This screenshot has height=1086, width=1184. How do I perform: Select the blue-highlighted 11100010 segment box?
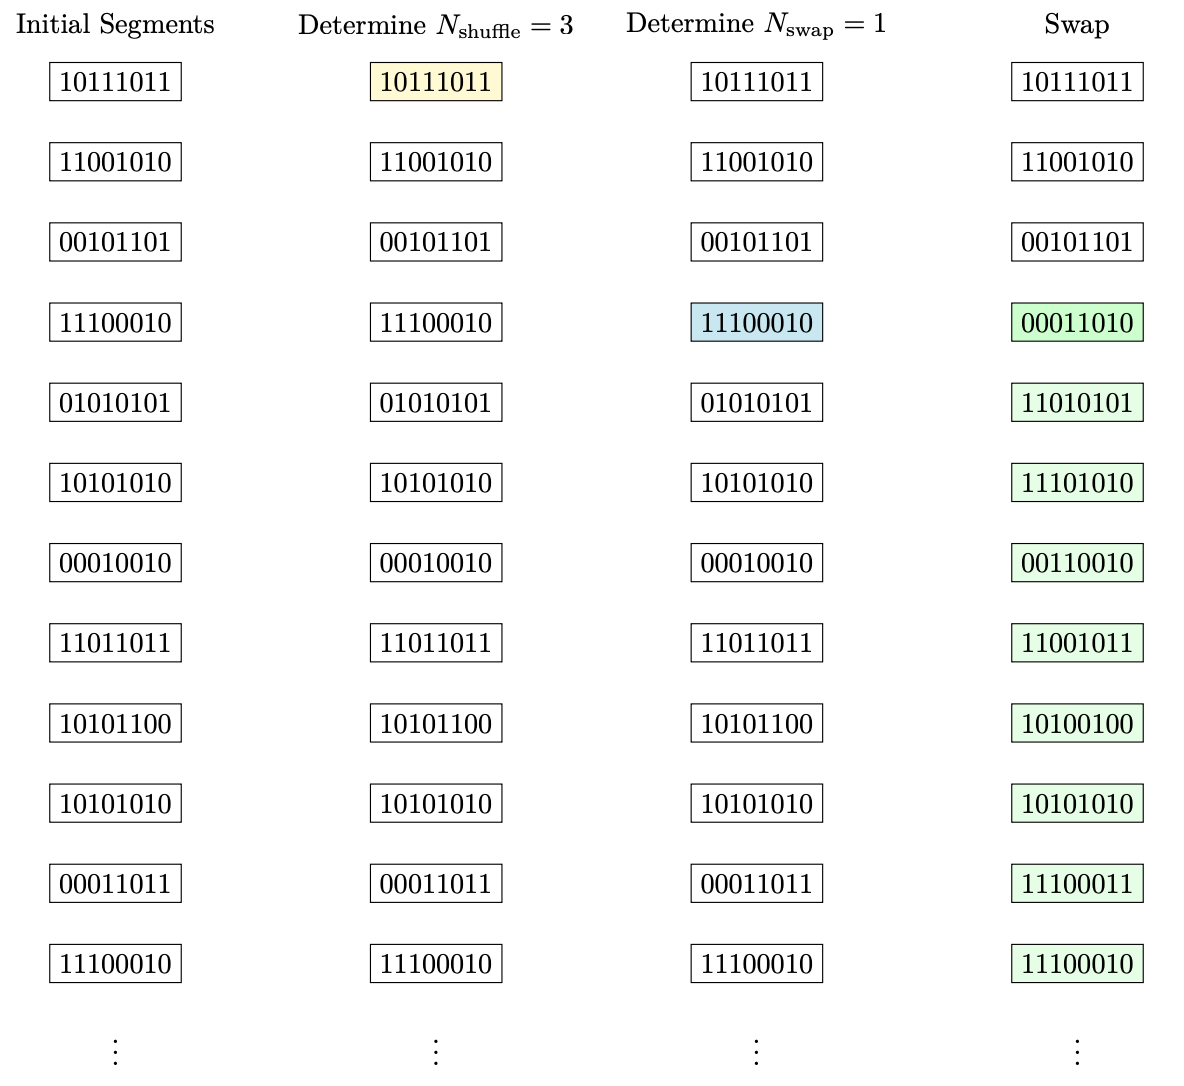(756, 323)
